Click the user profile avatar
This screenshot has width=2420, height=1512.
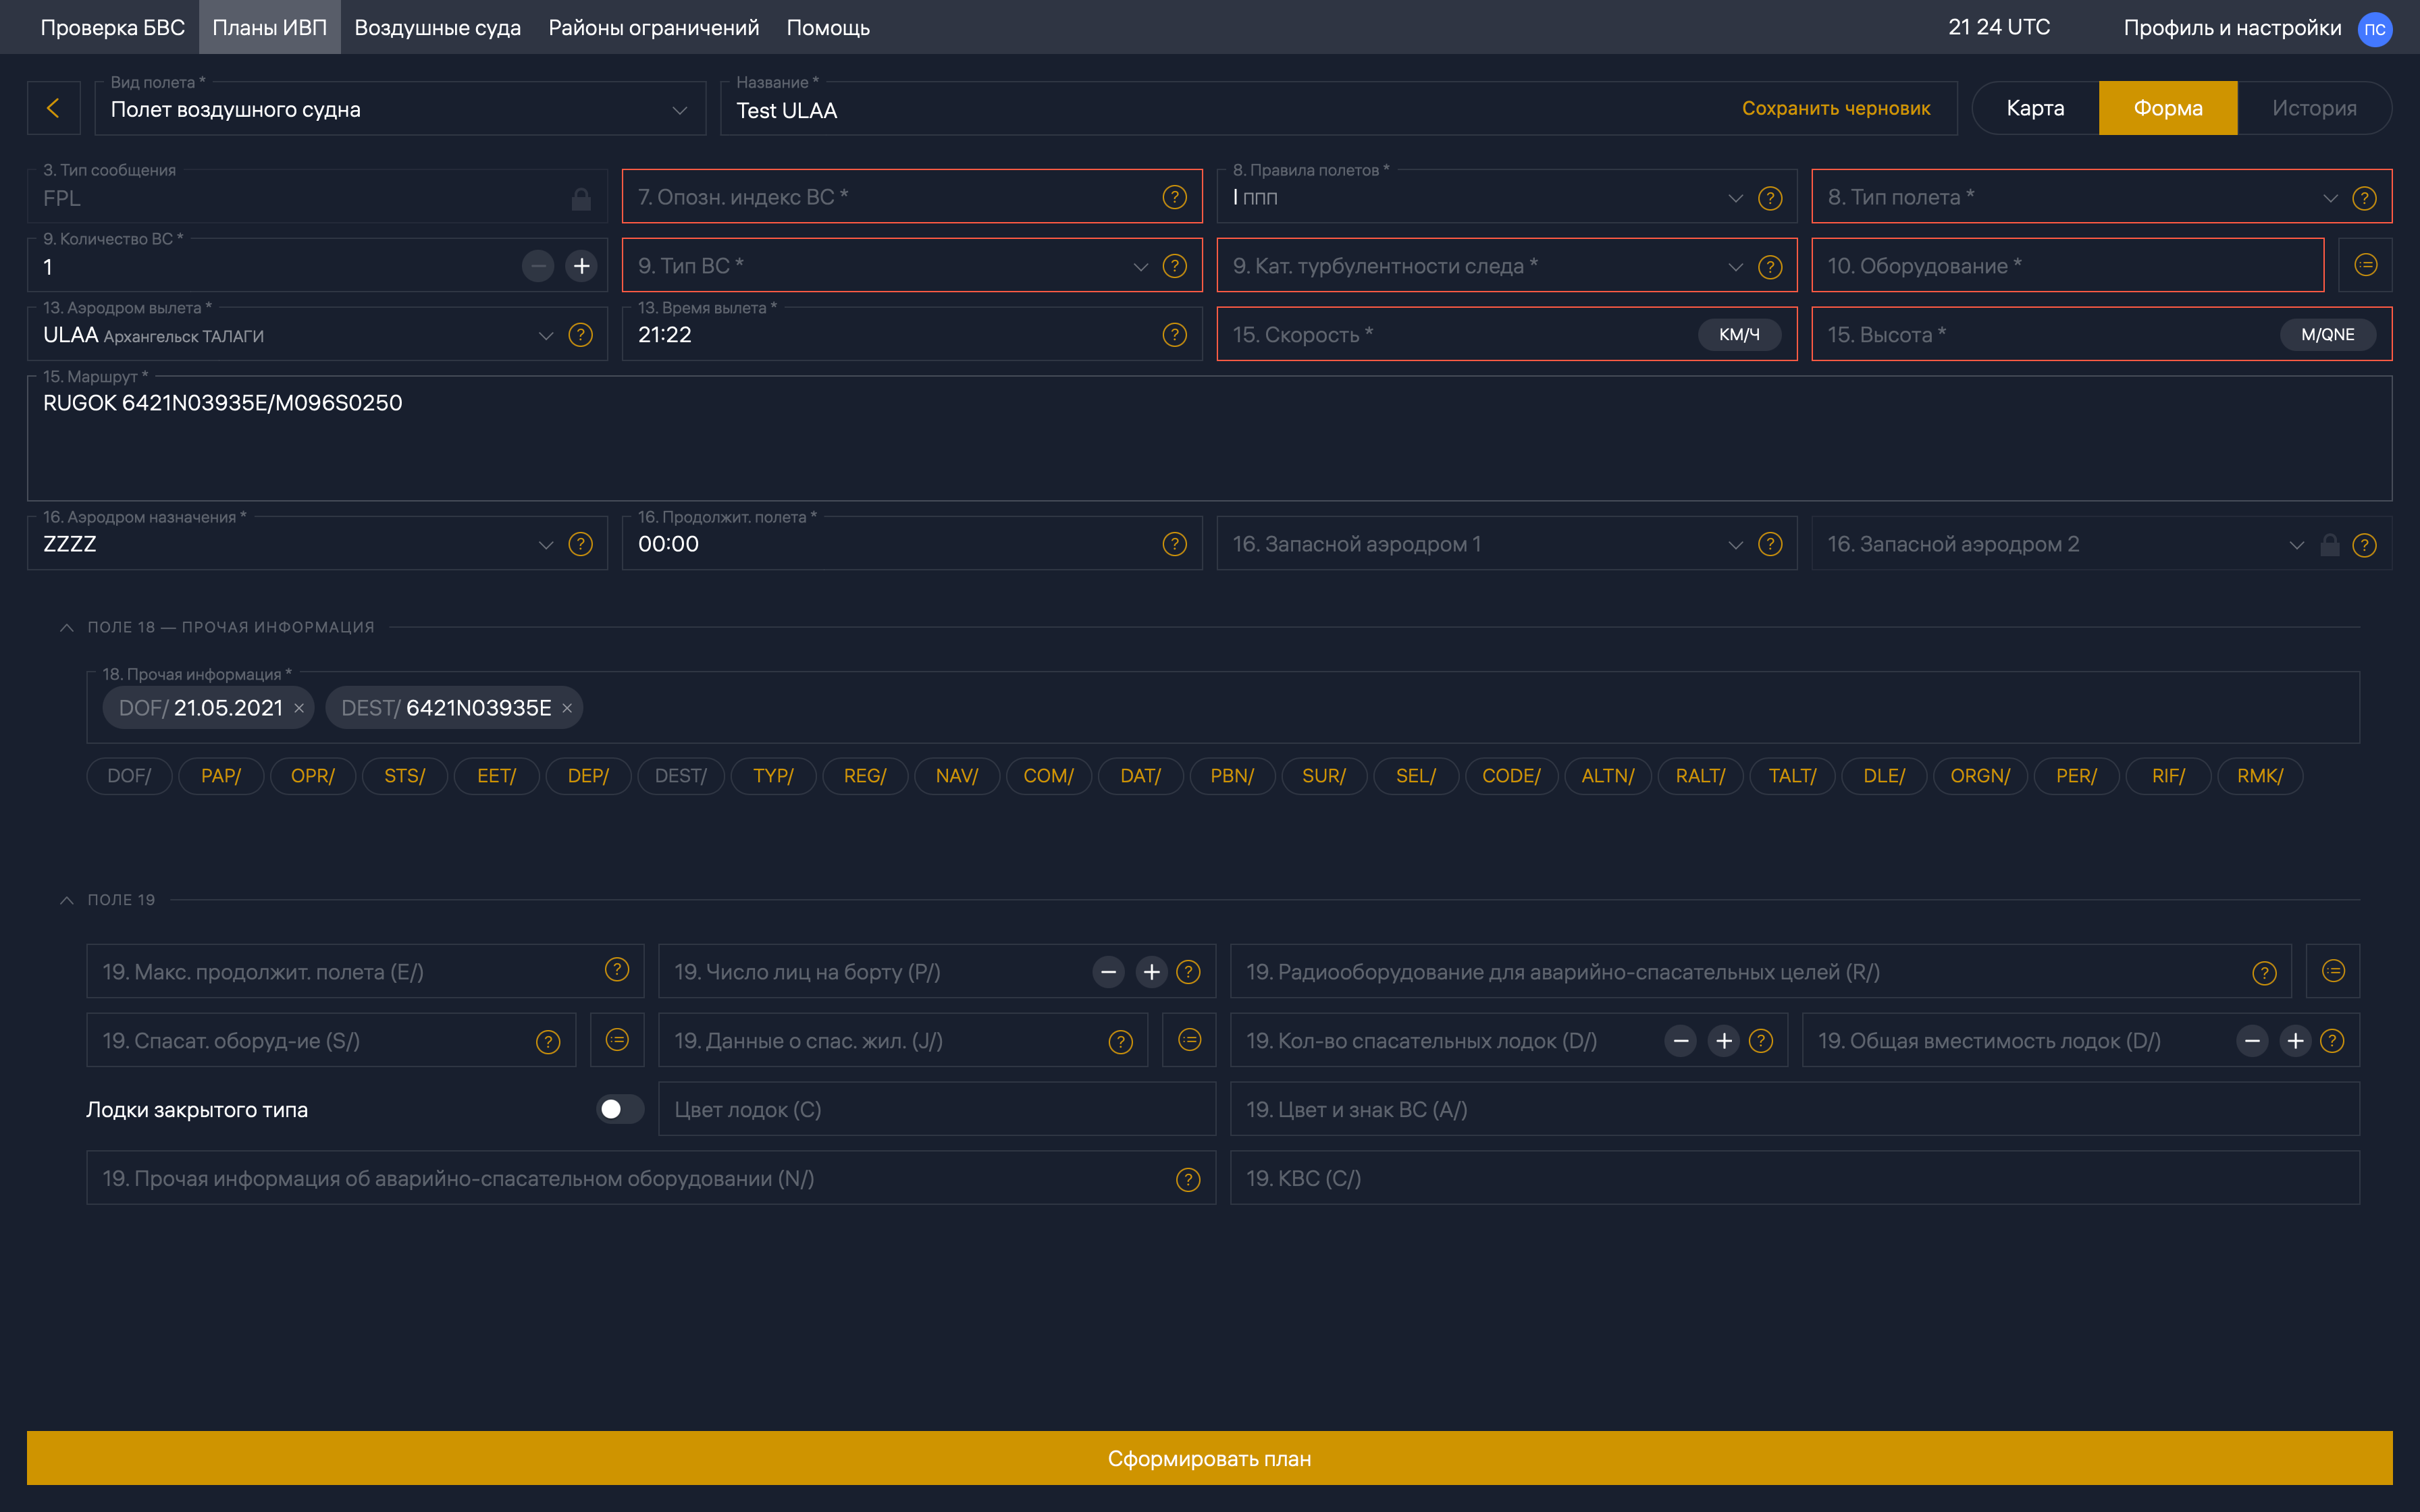(x=2374, y=28)
